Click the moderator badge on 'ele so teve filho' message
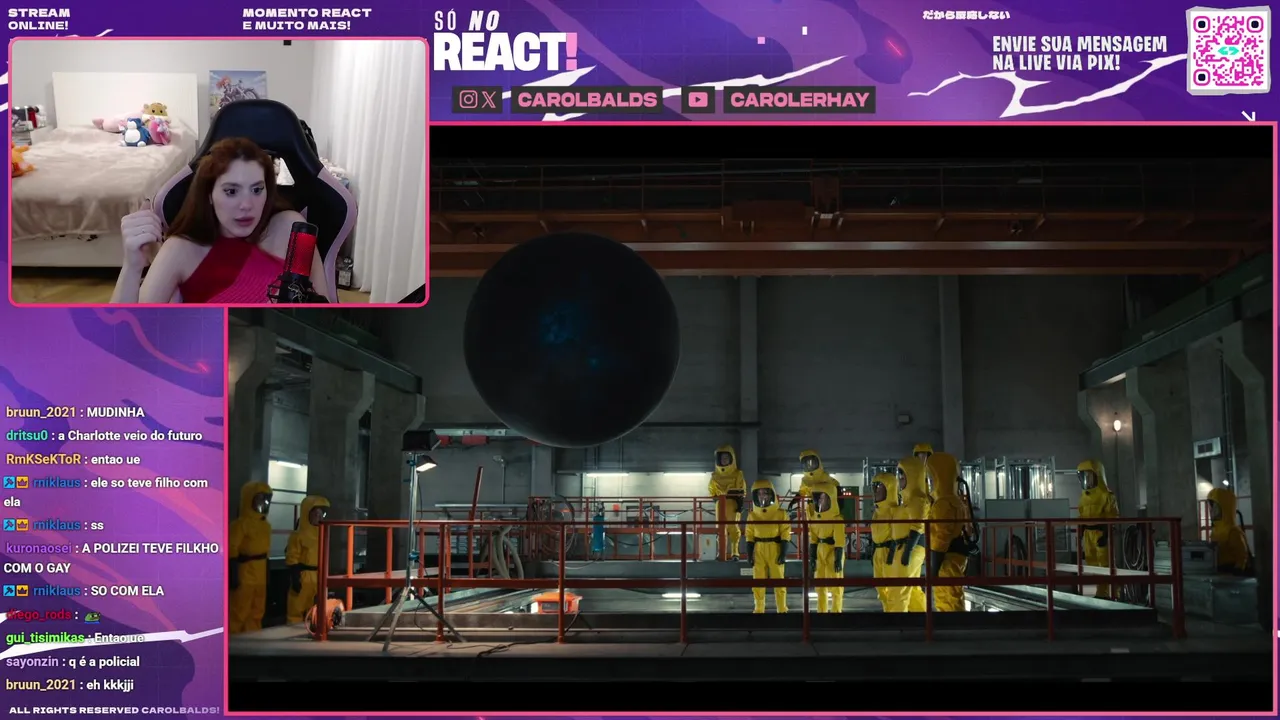This screenshot has width=1280, height=720. tap(9, 483)
